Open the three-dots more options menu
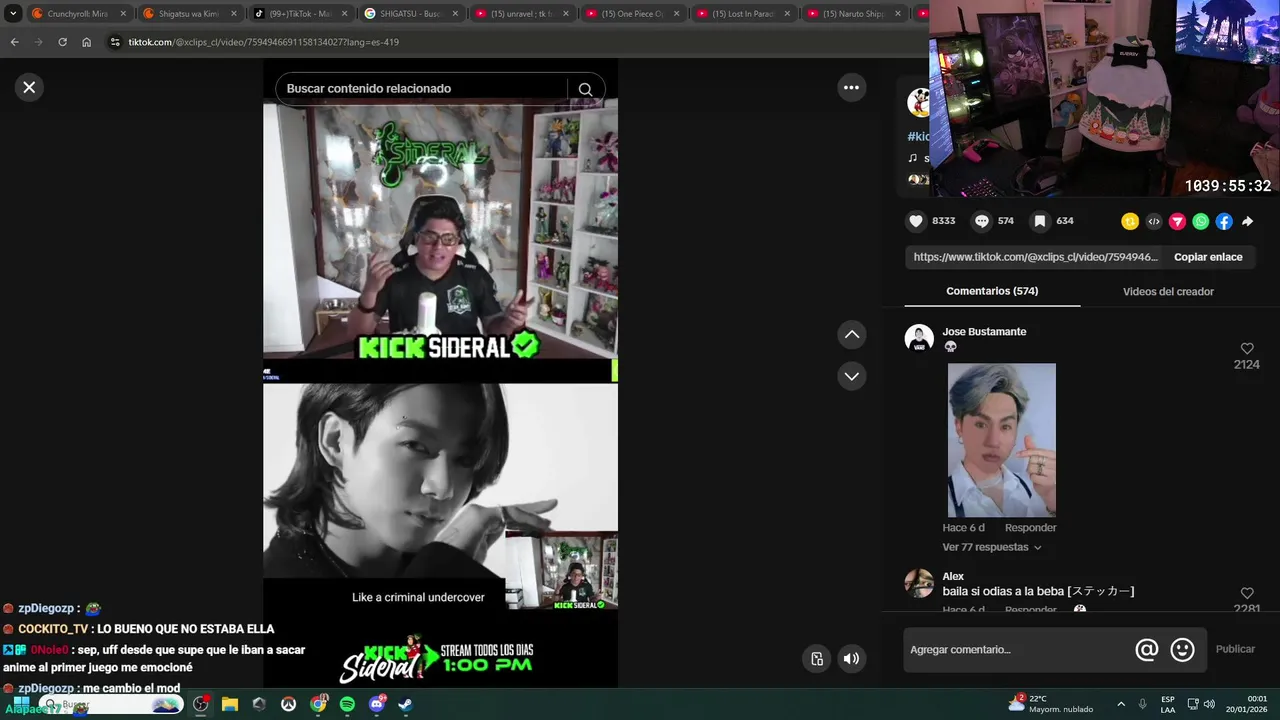 [851, 87]
